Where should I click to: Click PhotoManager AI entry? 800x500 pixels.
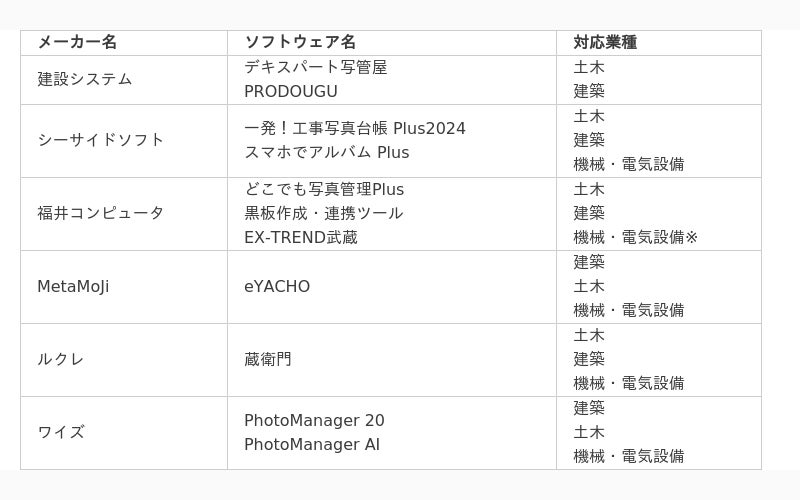(312, 444)
